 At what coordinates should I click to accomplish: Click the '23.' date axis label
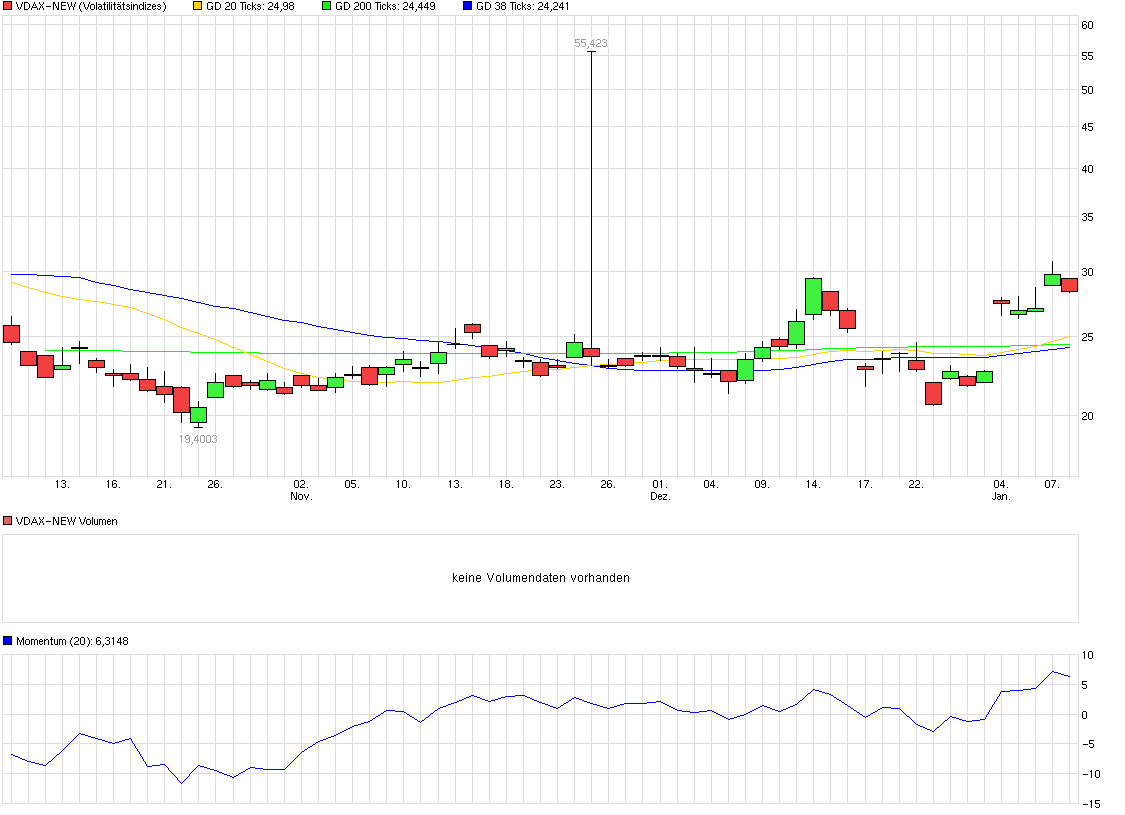[x=557, y=484]
